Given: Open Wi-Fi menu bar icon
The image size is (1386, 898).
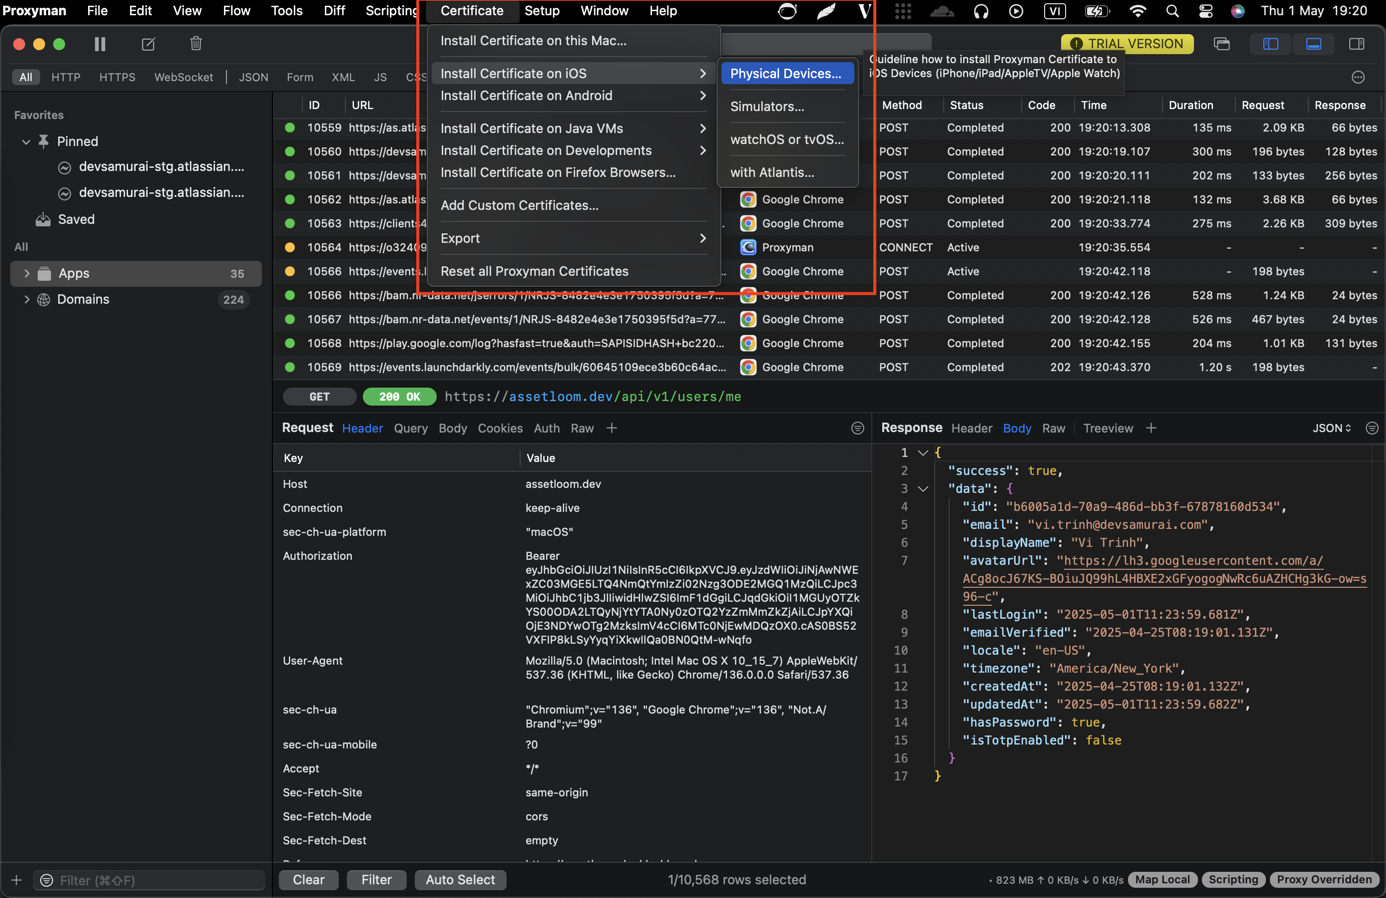Looking at the screenshot, I should click(1137, 11).
